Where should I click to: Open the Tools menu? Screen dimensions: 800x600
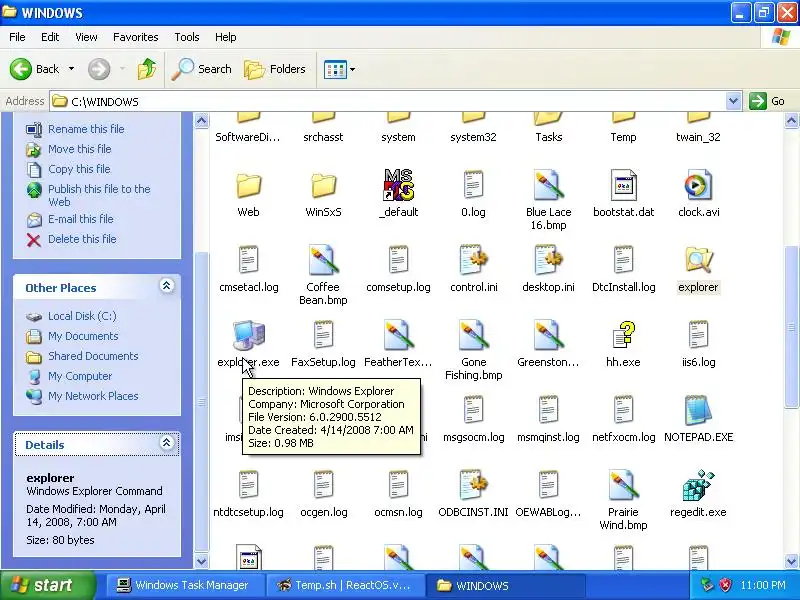tap(187, 37)
